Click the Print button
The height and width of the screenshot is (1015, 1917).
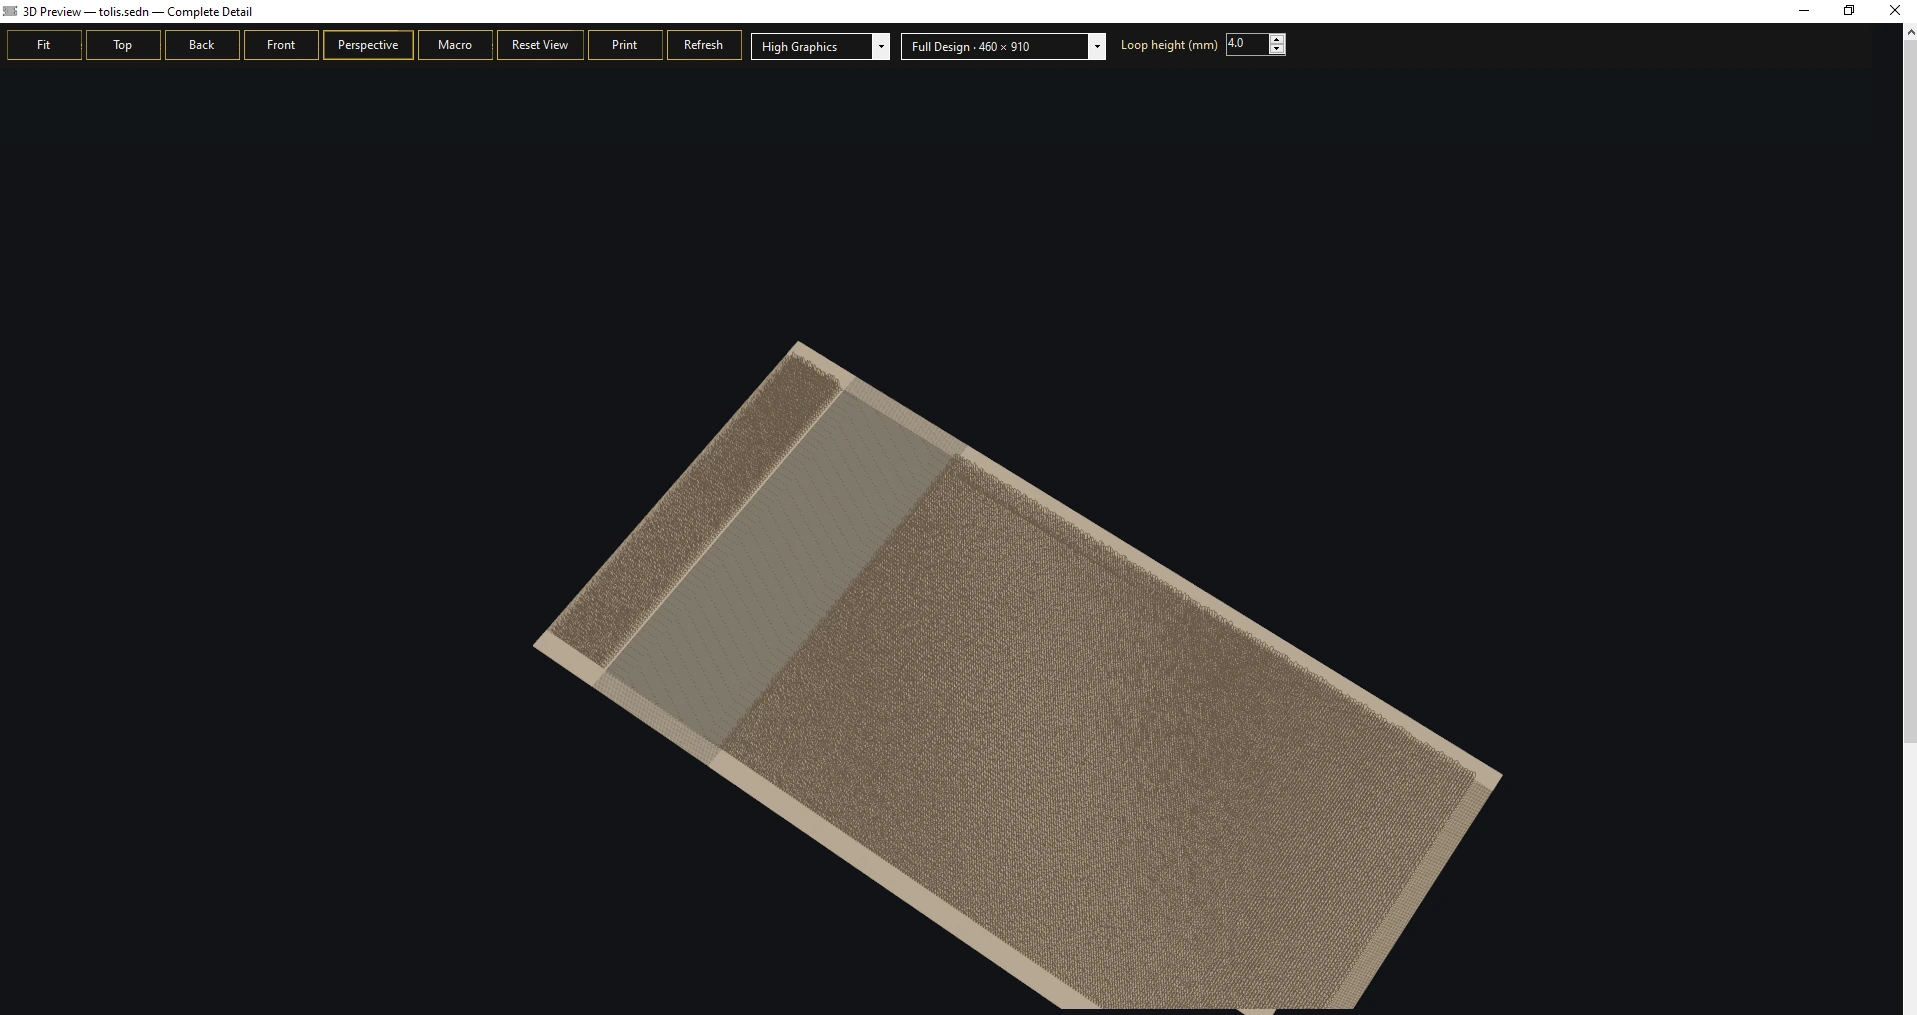coord(625,45)
